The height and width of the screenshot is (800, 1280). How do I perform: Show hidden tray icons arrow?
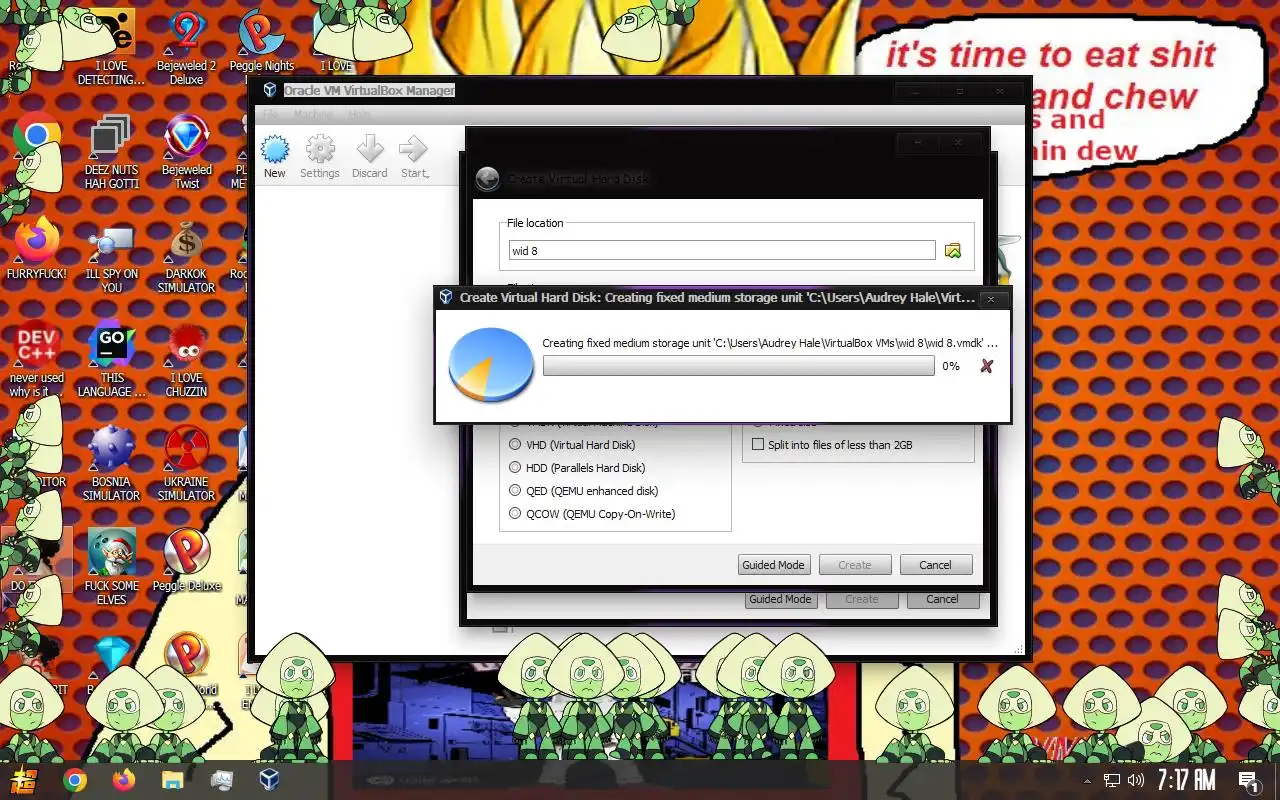(1088, 780)
